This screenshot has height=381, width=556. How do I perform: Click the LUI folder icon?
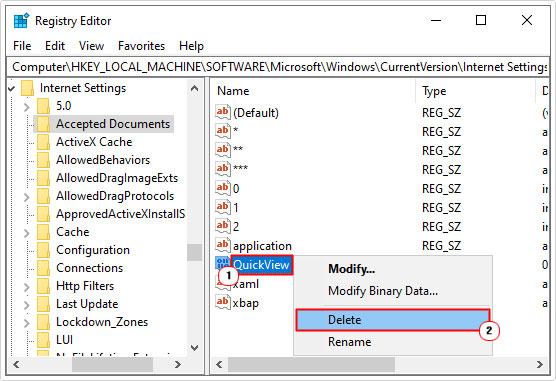pyautogui.click(x=44, y=340)
